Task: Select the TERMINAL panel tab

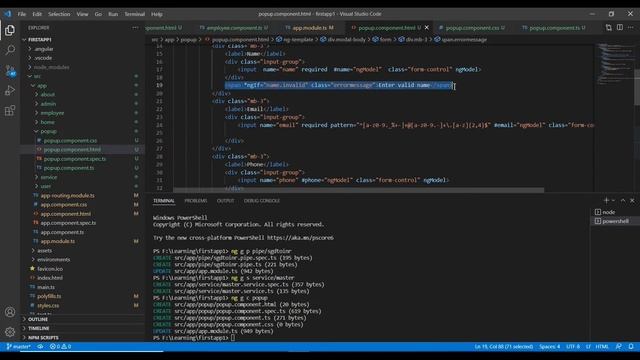Action: (164, 201)
